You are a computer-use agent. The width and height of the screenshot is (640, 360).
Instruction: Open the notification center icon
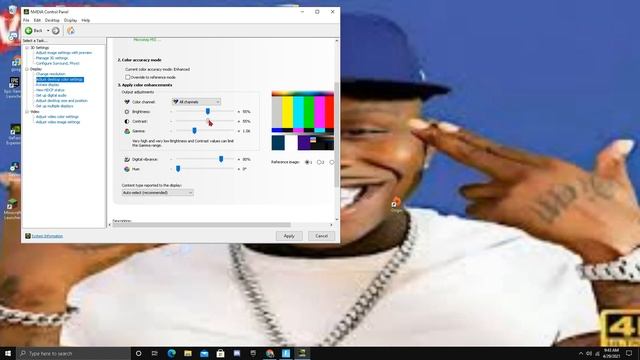click(x=629, y=353)
